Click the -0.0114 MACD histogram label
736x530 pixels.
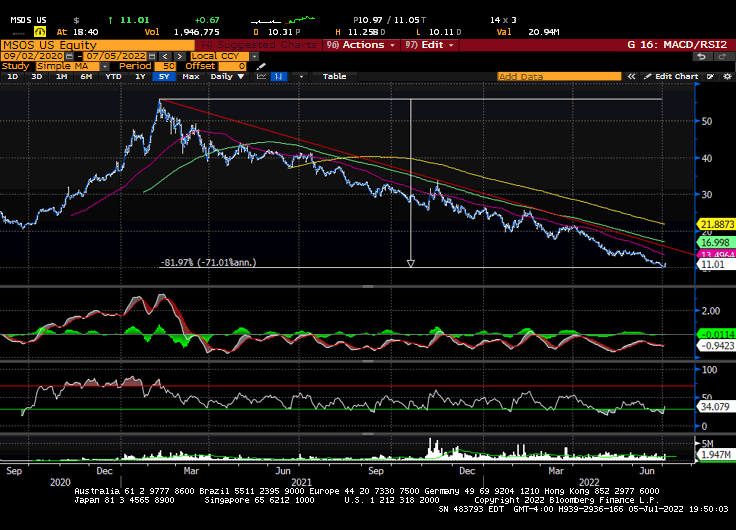[x=717, y=334]
